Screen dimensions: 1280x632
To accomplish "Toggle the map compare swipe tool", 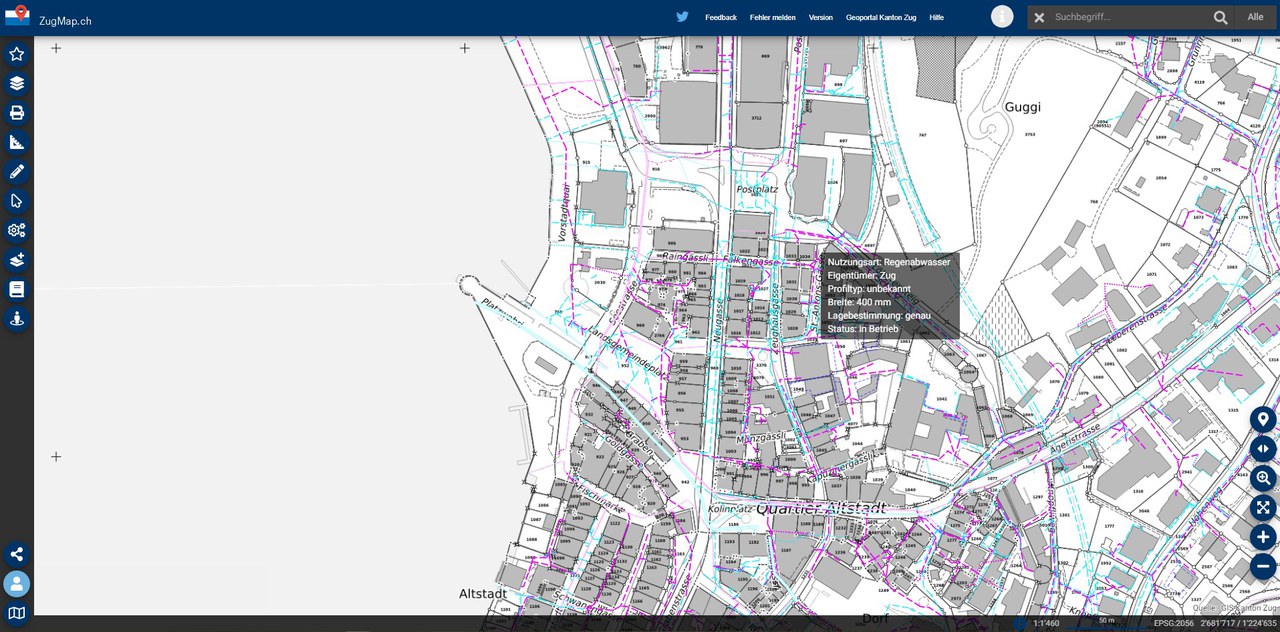I will (1263, 449).
